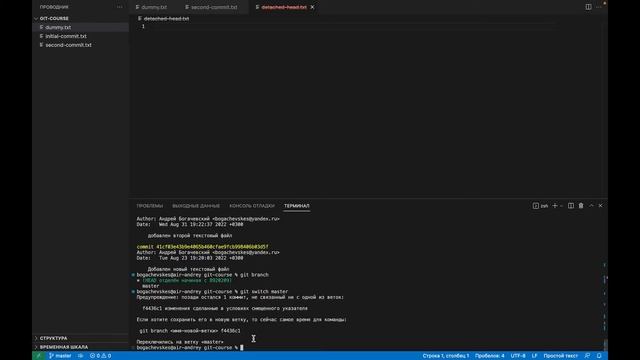Viewport: 640px width, 360px height.
Task: Open initial-commit.txt in the file explorer
Action: [x=81, y=36]
